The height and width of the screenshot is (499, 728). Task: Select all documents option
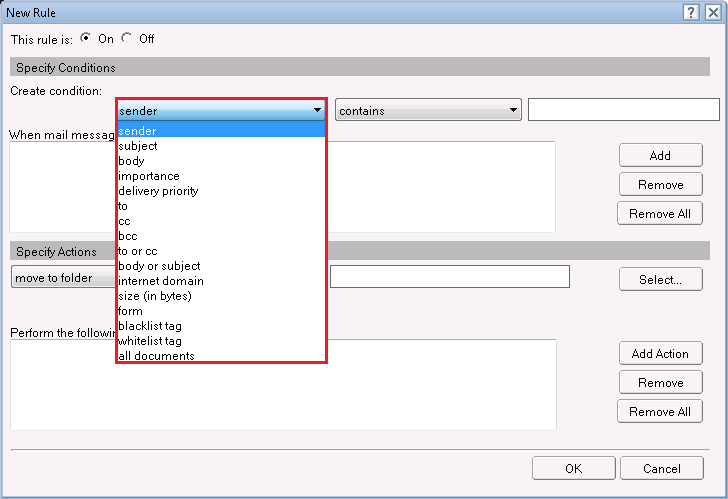pyautogui.click(x=156, y=356)
